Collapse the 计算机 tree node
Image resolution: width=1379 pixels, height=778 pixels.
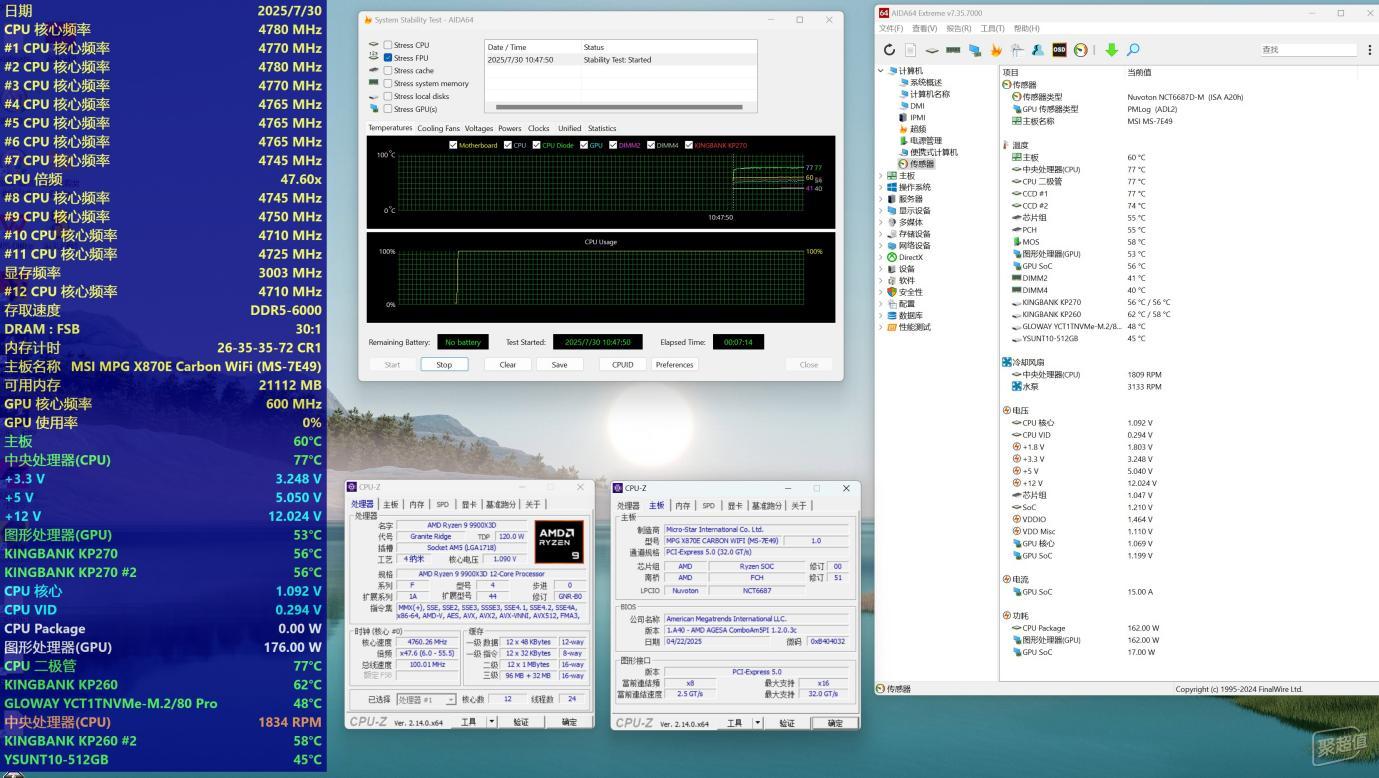point(881,71)
